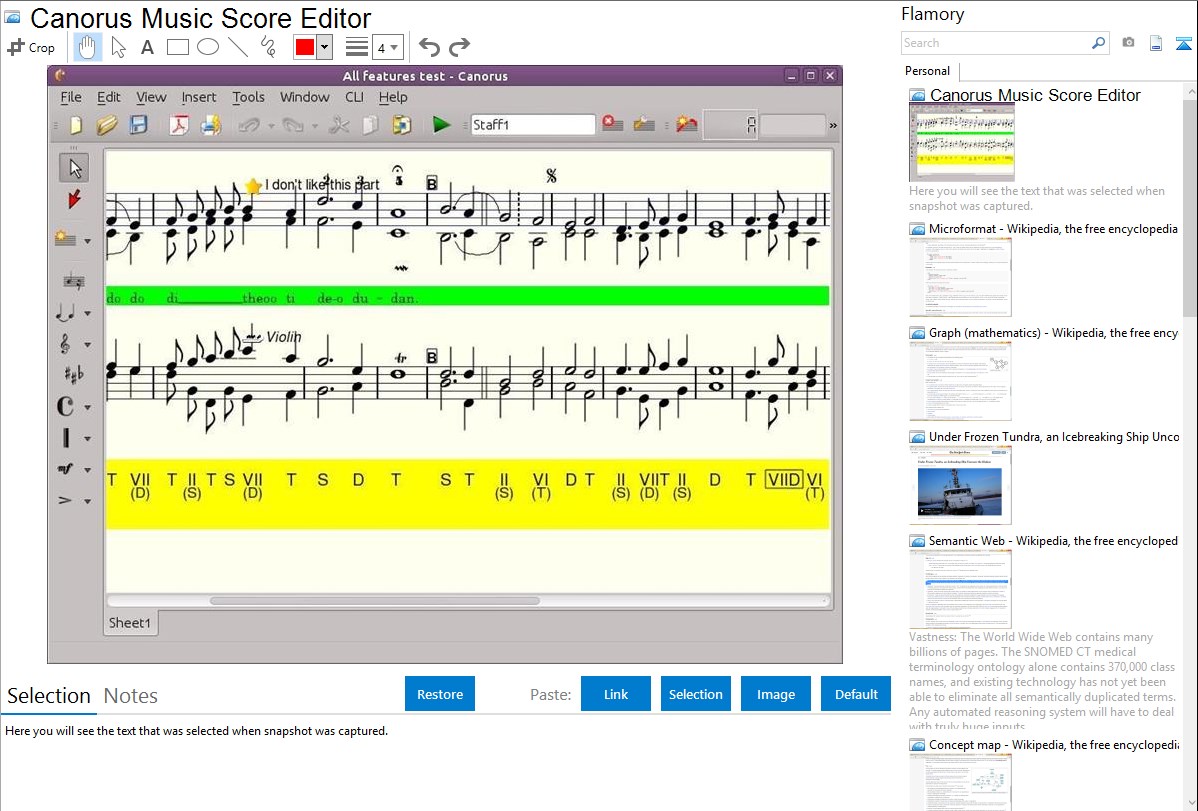Click the Canorus redo arrow
Screen dimensions: 1198x811
click(293, 125)
